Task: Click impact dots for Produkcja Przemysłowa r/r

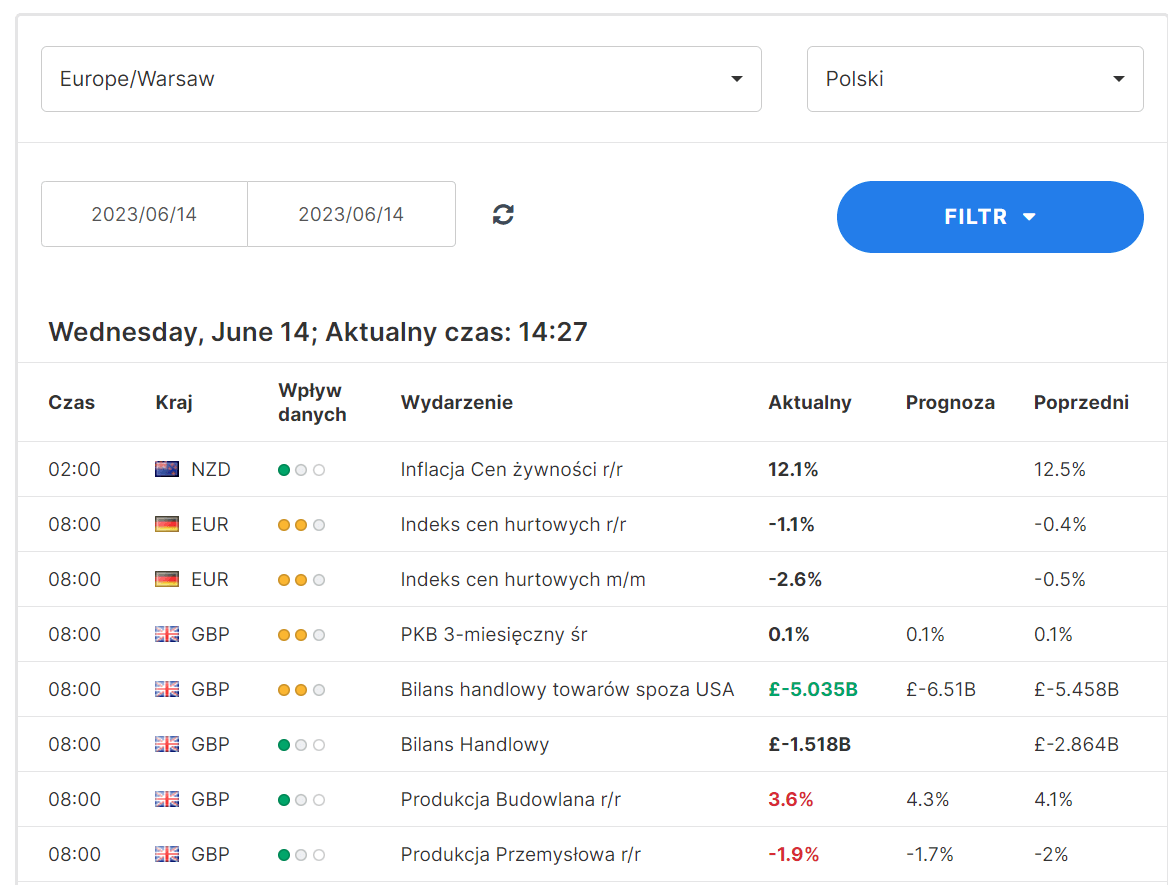Action: (x=301, y=855)
